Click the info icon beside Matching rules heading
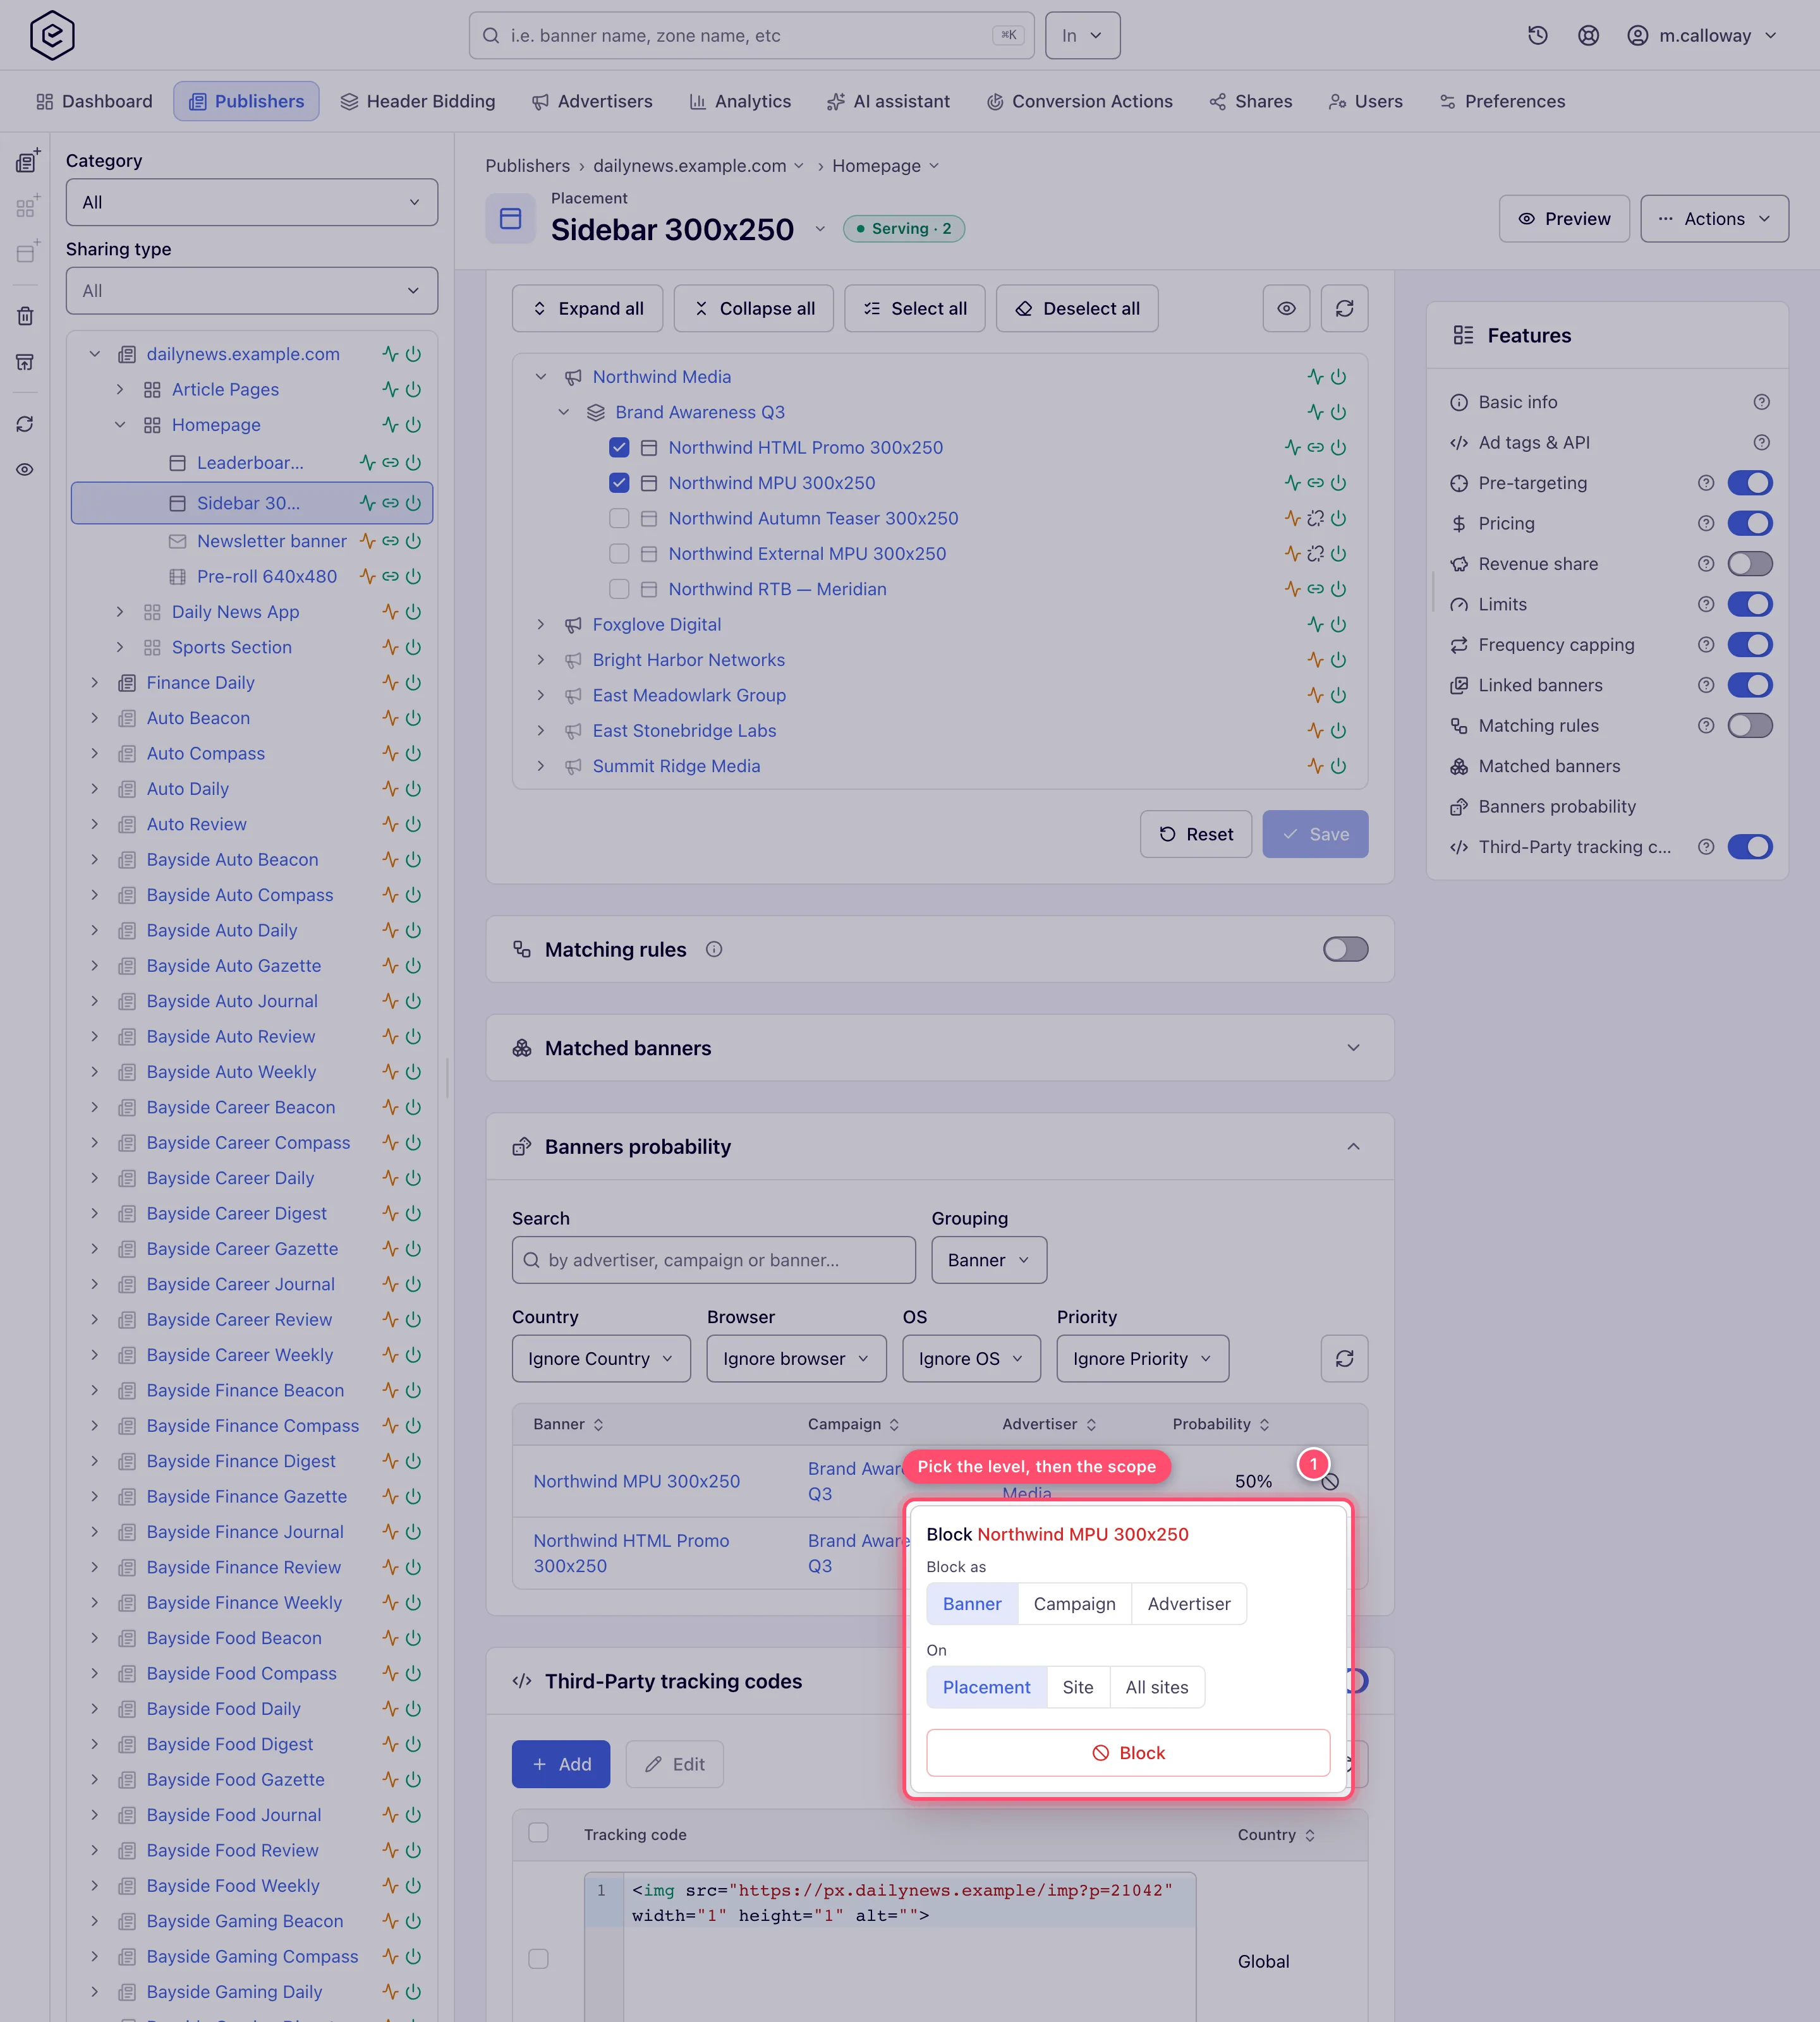This screenshot has height=2022, width=1820. coord(714,949)
